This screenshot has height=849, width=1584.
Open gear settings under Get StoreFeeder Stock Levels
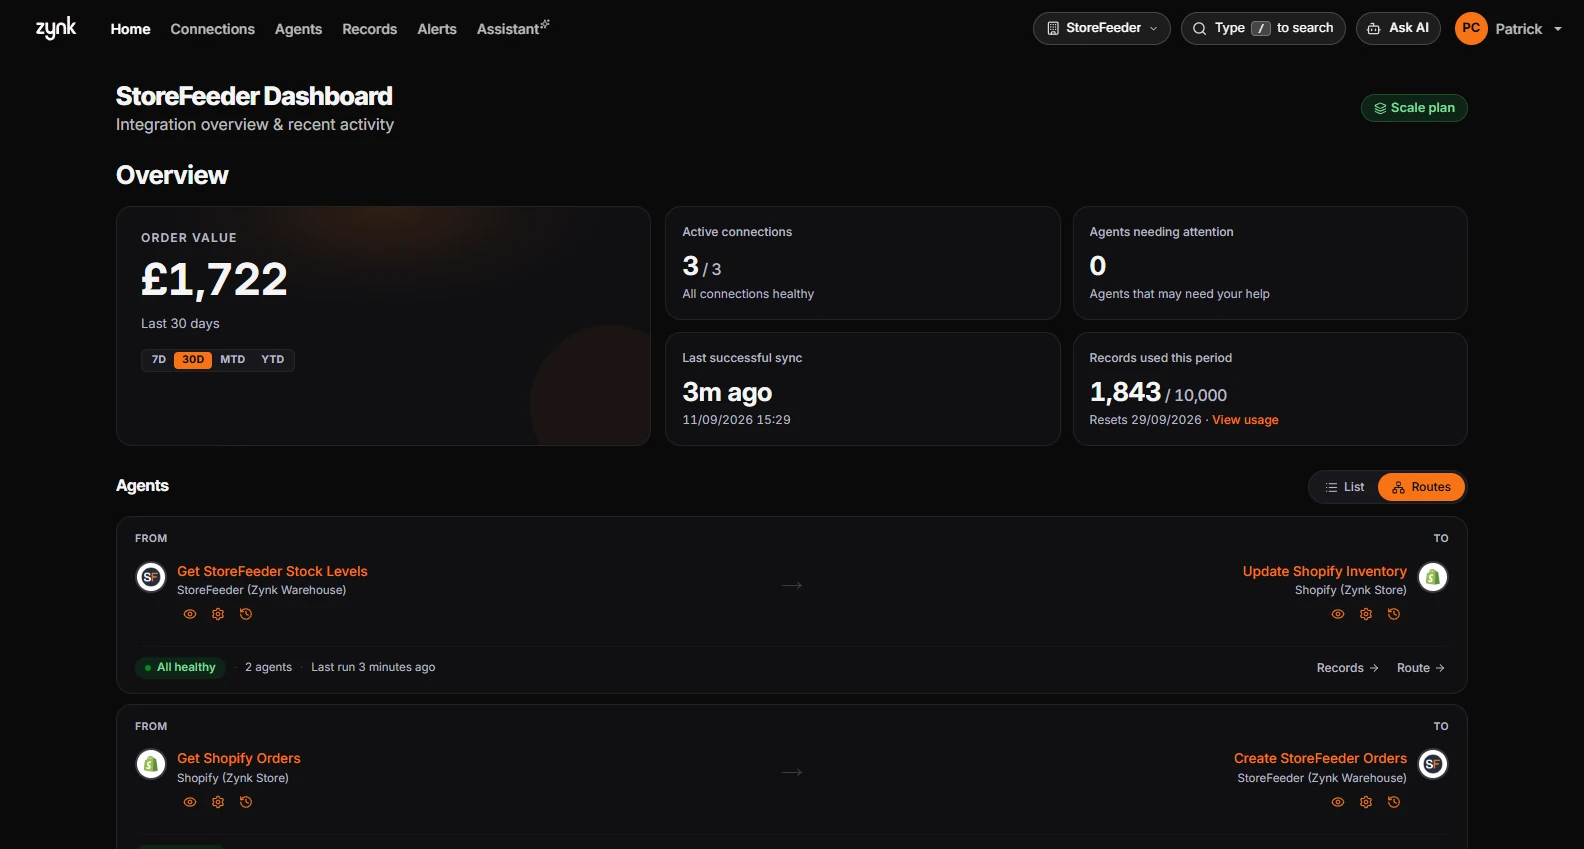point(218,614)
